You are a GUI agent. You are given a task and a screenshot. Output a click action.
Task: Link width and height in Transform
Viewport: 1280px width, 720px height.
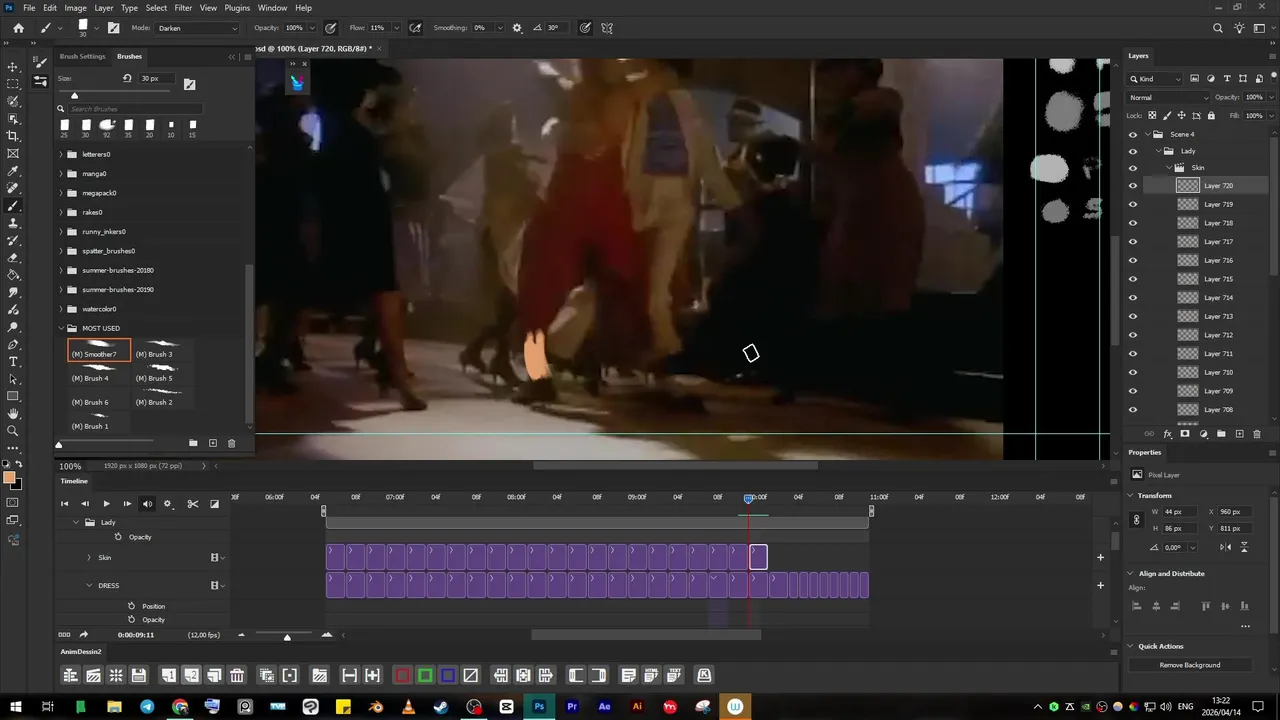pos(1136,520)
